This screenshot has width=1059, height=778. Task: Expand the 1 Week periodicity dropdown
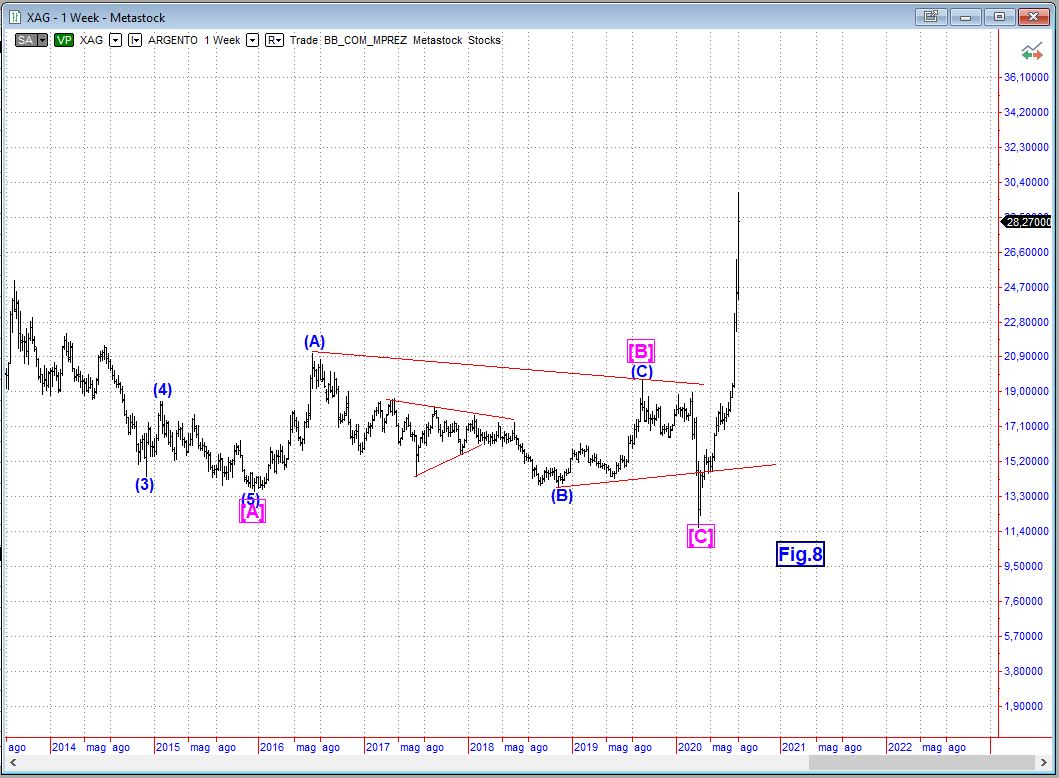point(252,40)
